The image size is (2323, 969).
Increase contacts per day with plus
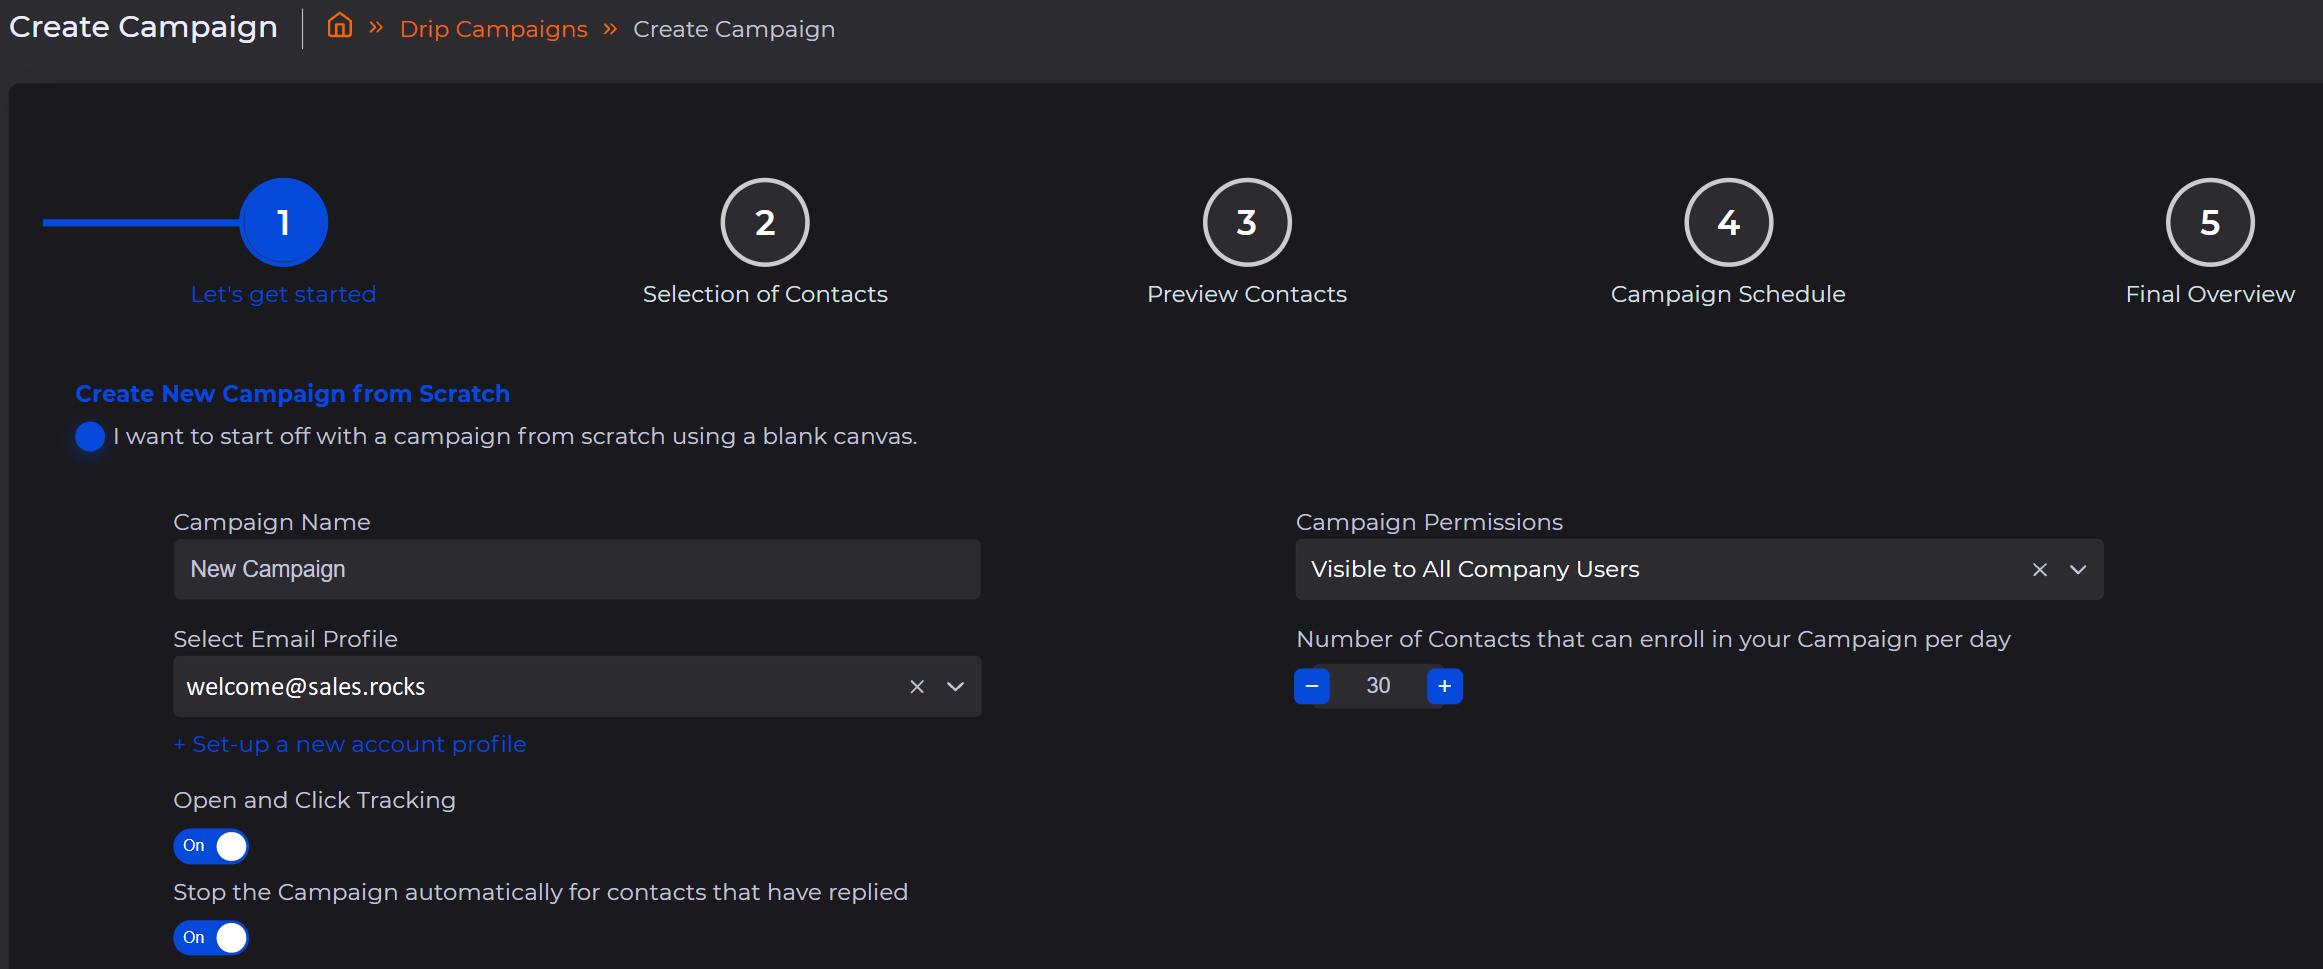[x=1444, y=686]
